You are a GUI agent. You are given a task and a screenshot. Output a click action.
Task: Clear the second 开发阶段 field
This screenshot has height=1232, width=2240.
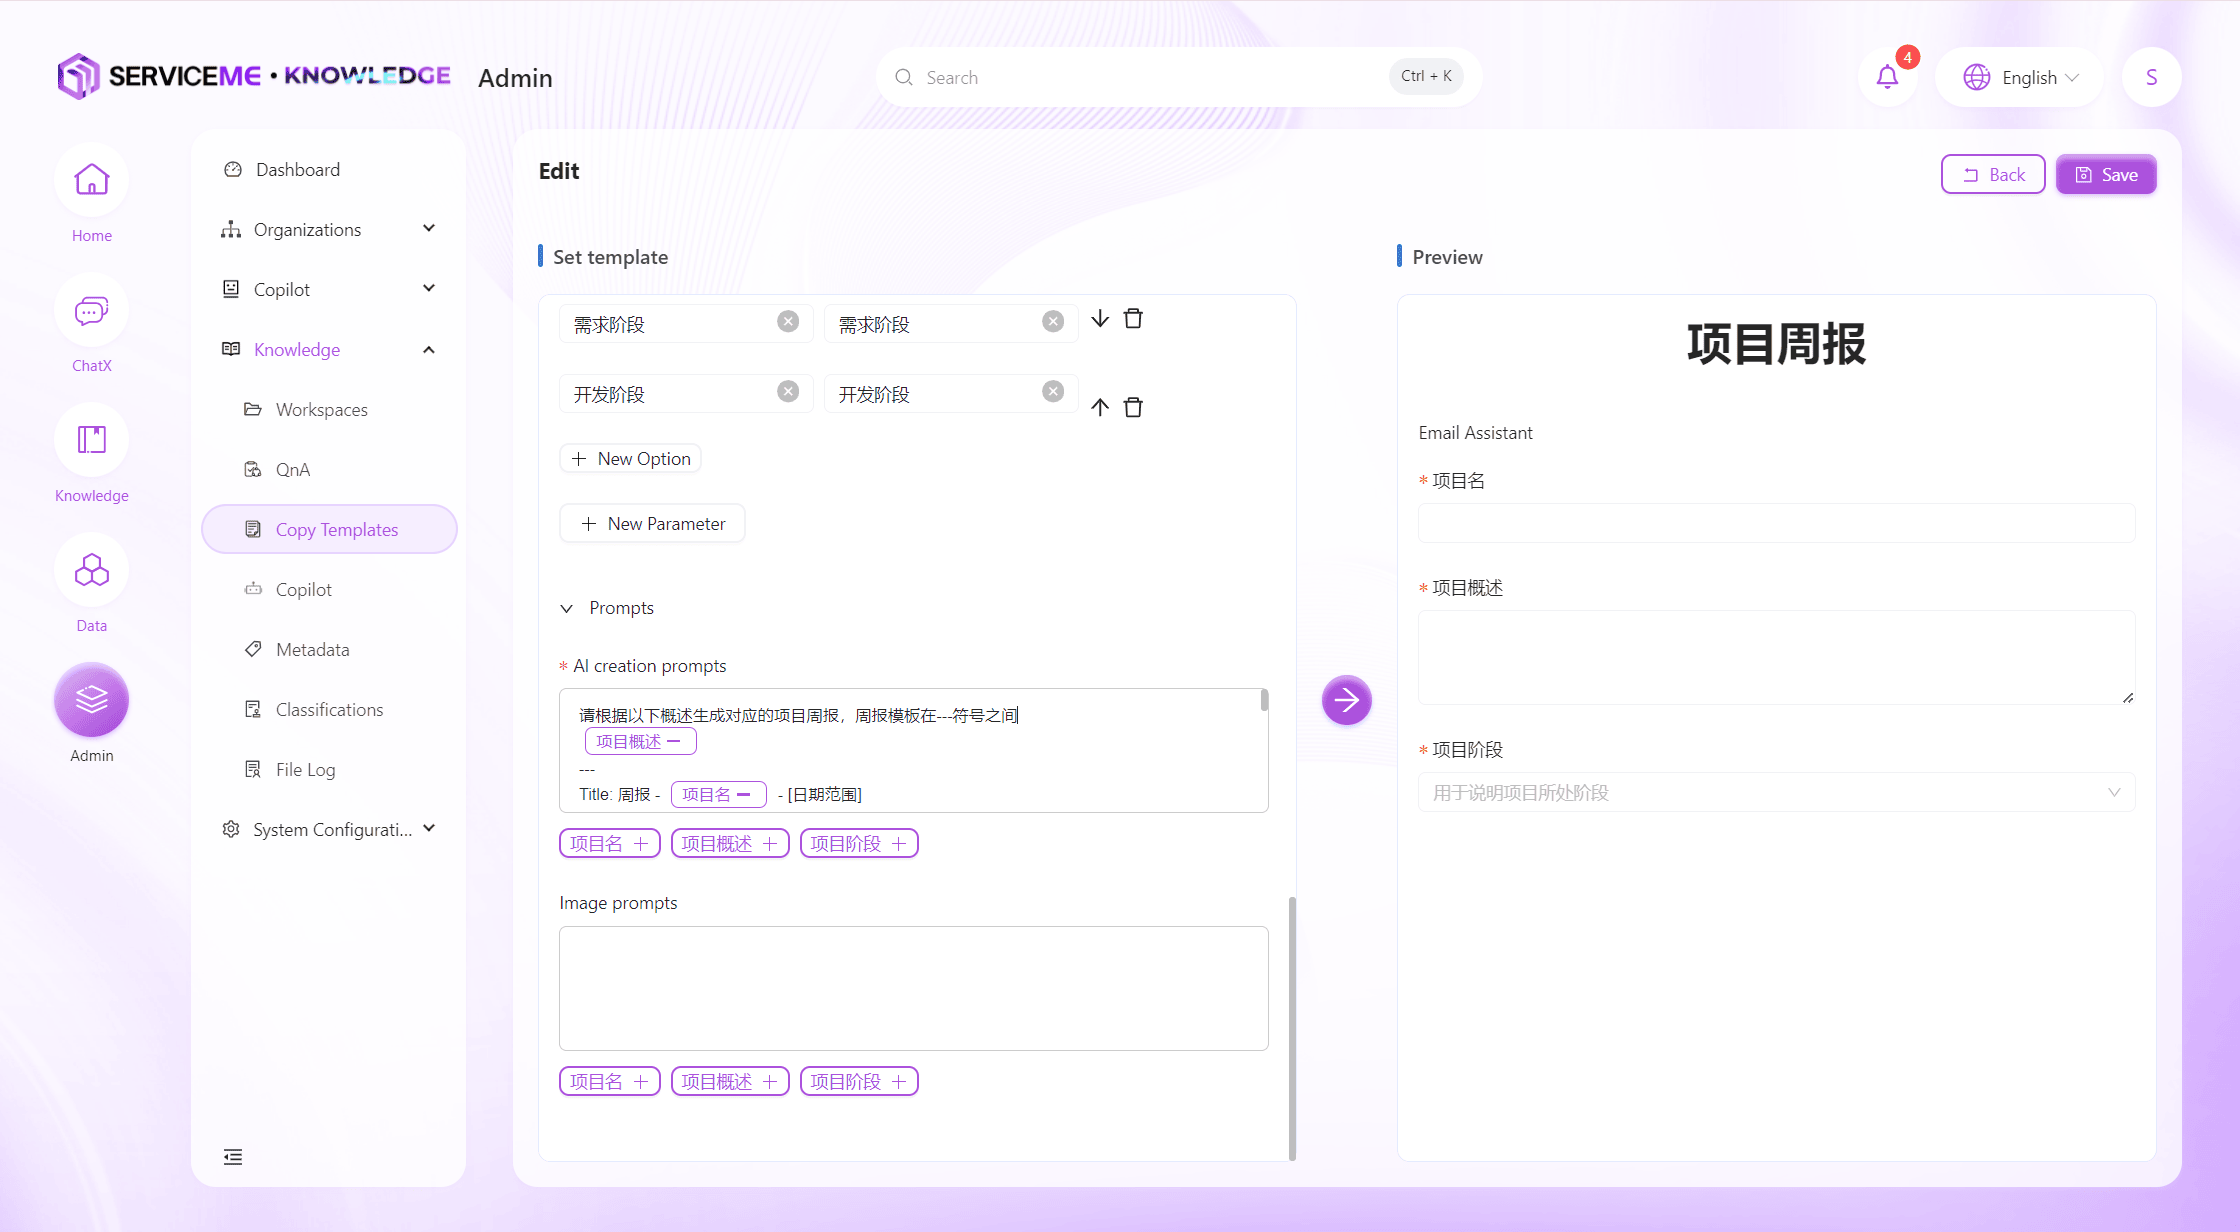coord(1053,391)
